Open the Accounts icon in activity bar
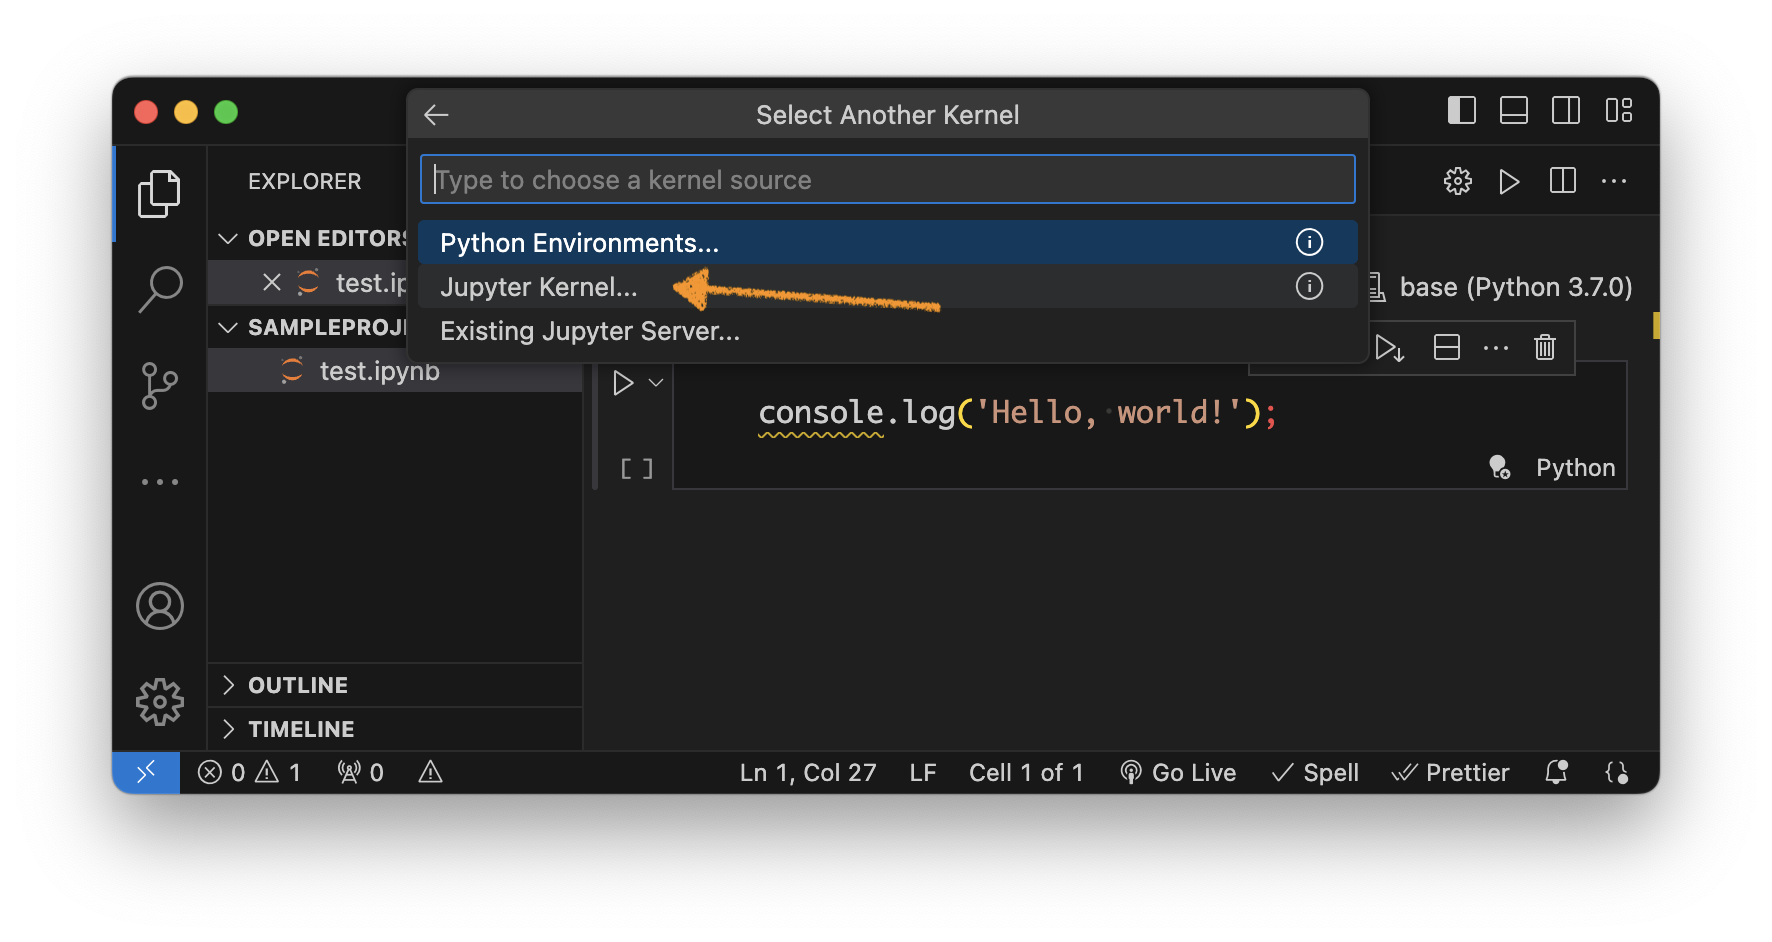1772x942 pixels. 160,606
